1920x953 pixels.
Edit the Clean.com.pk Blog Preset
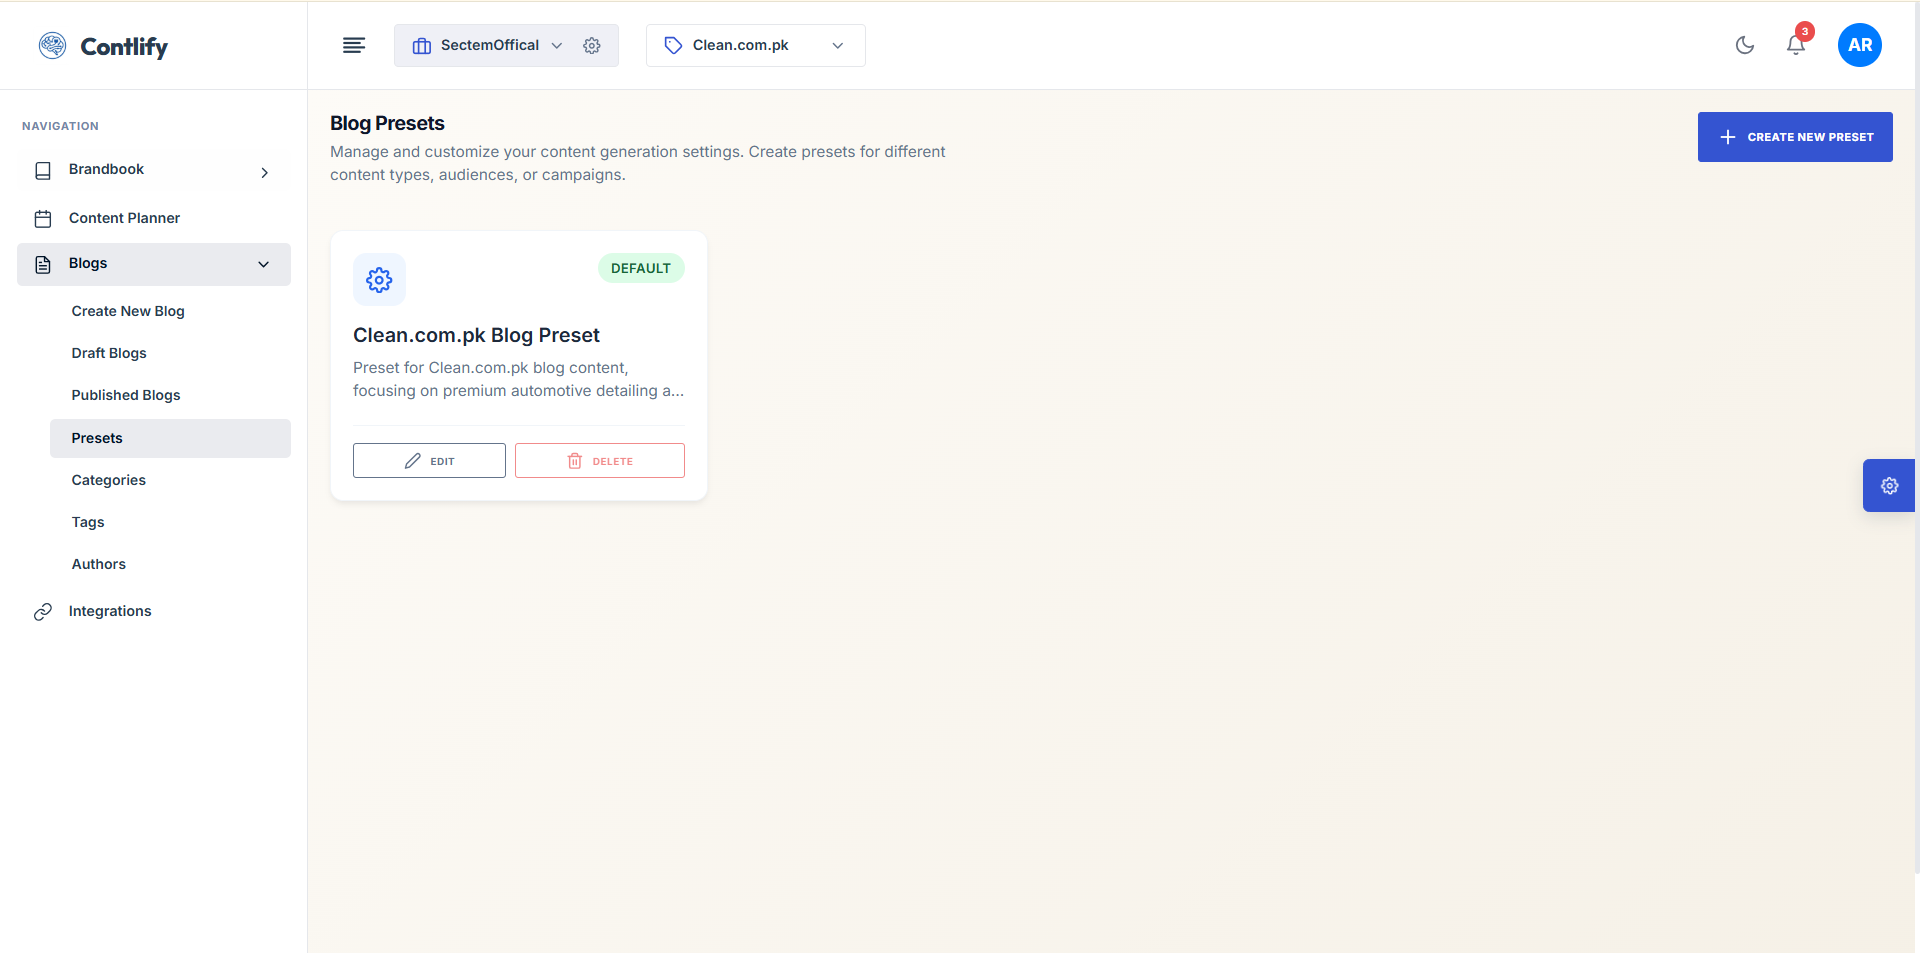tap(428, 460)
